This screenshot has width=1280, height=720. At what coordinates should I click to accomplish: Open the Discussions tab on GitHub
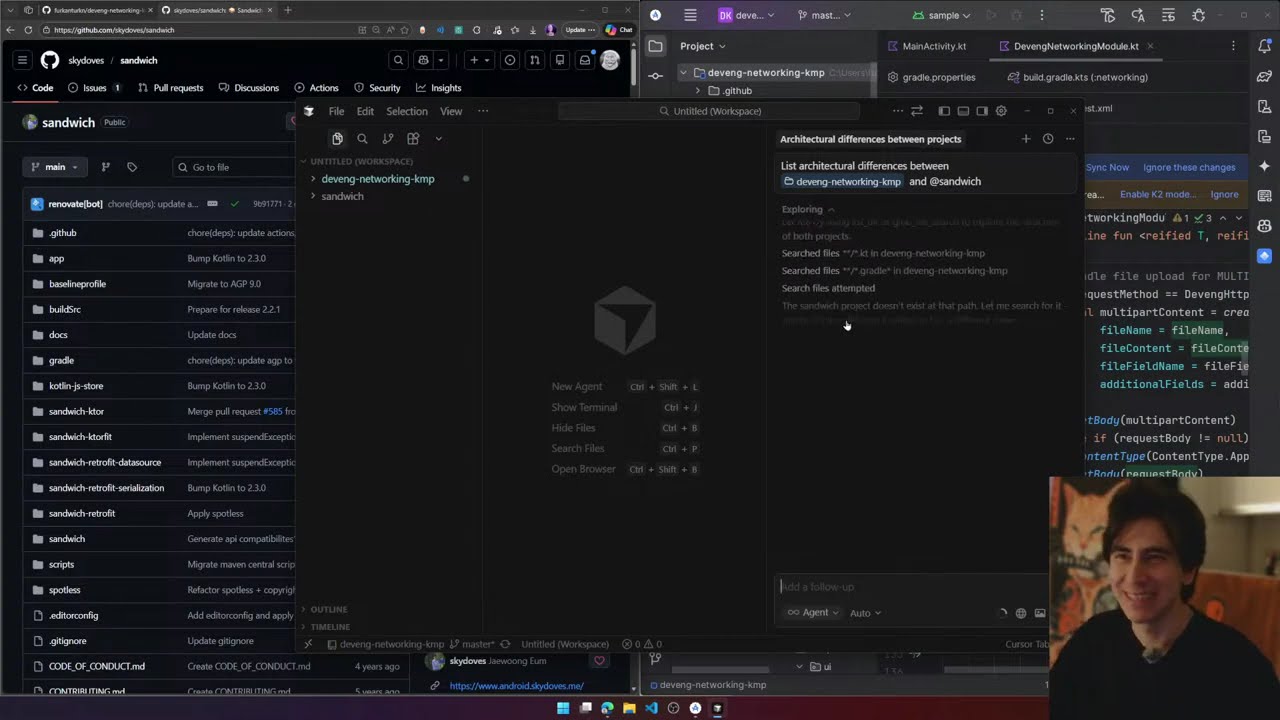(x=248, y=88)
